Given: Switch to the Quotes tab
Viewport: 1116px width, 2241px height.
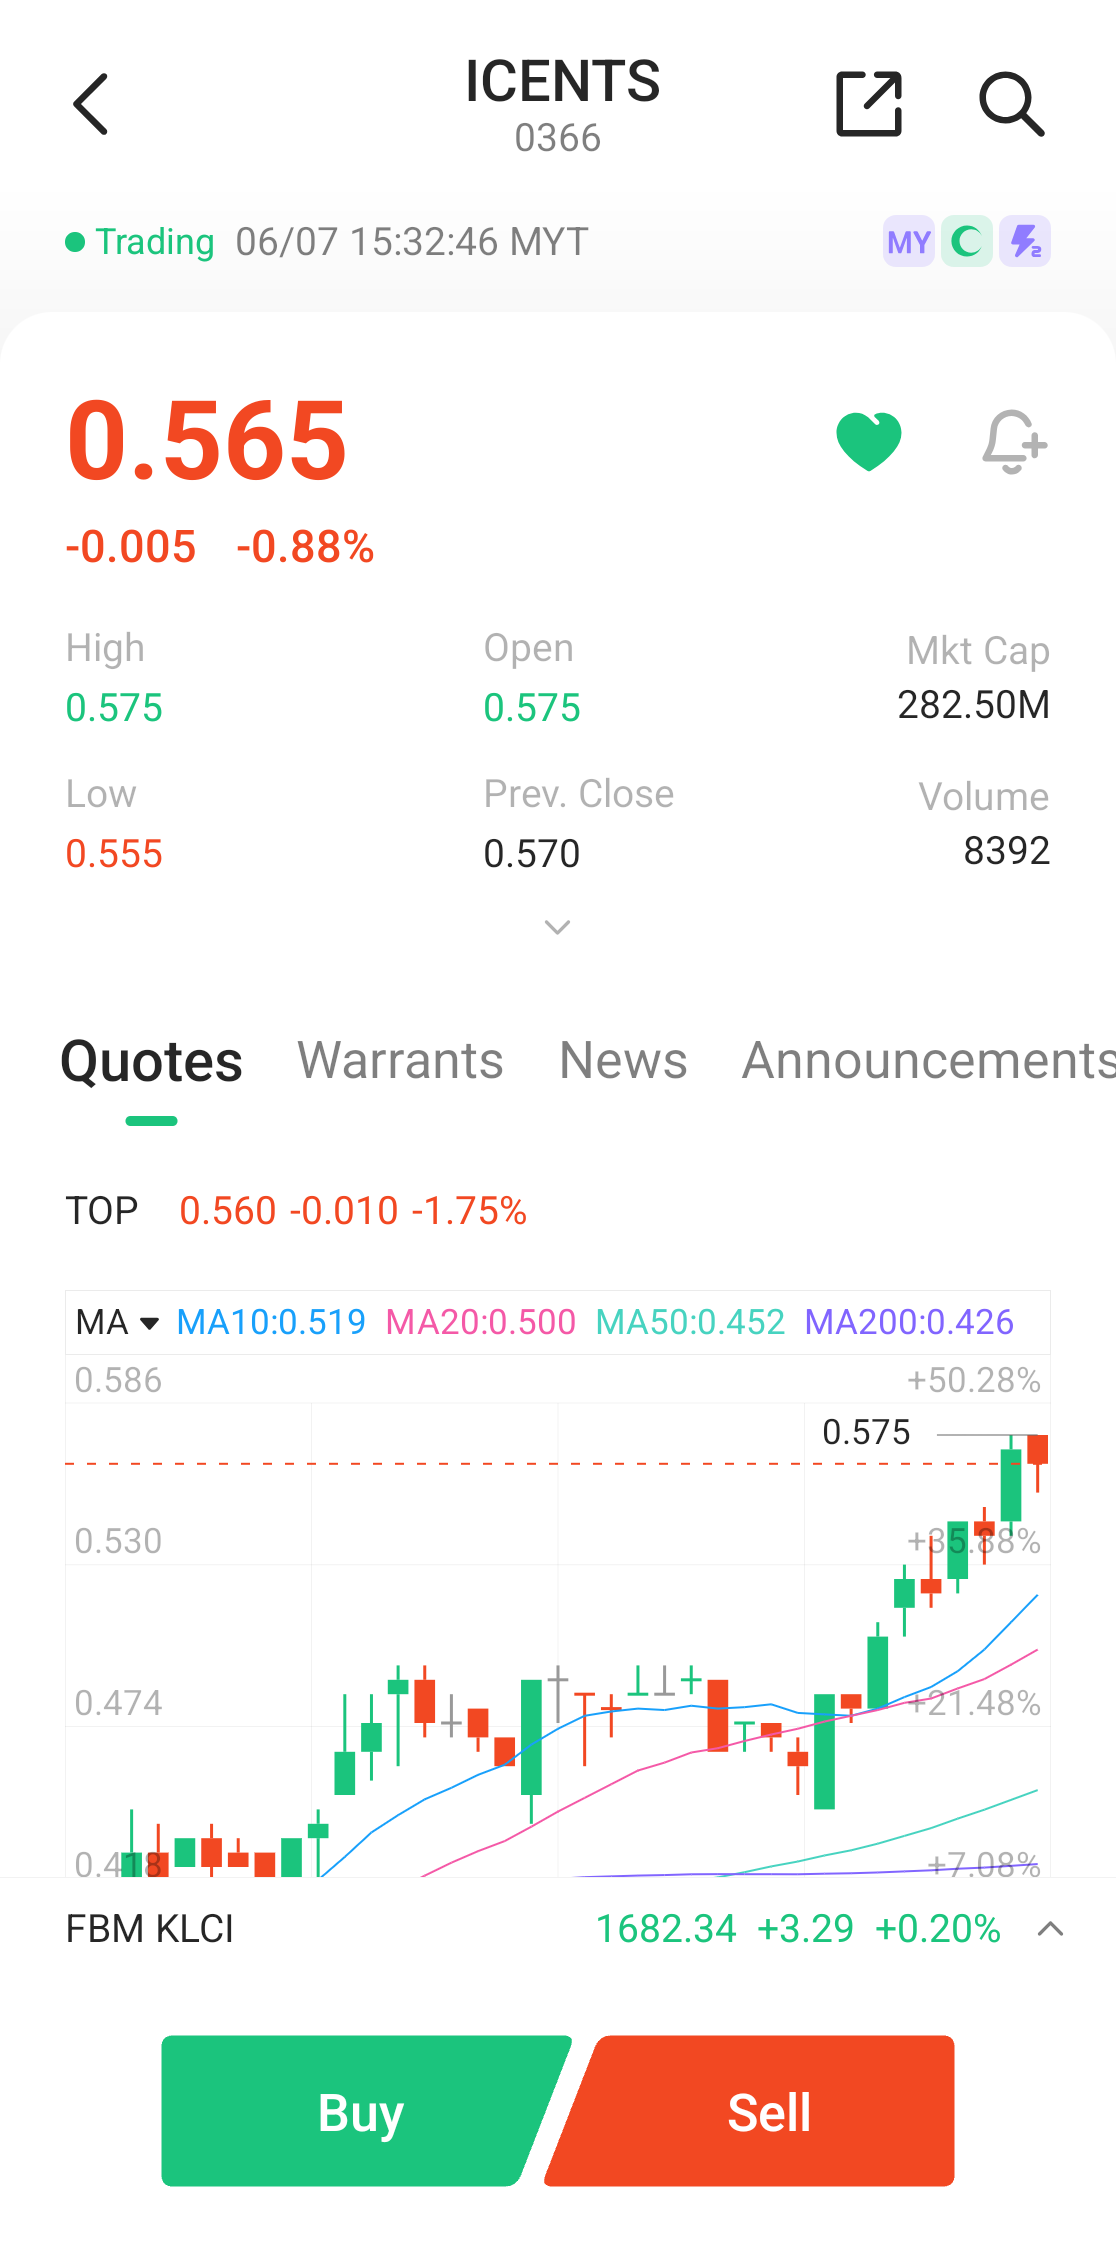Looking at the screenshot, I should tap(152, 1061).
